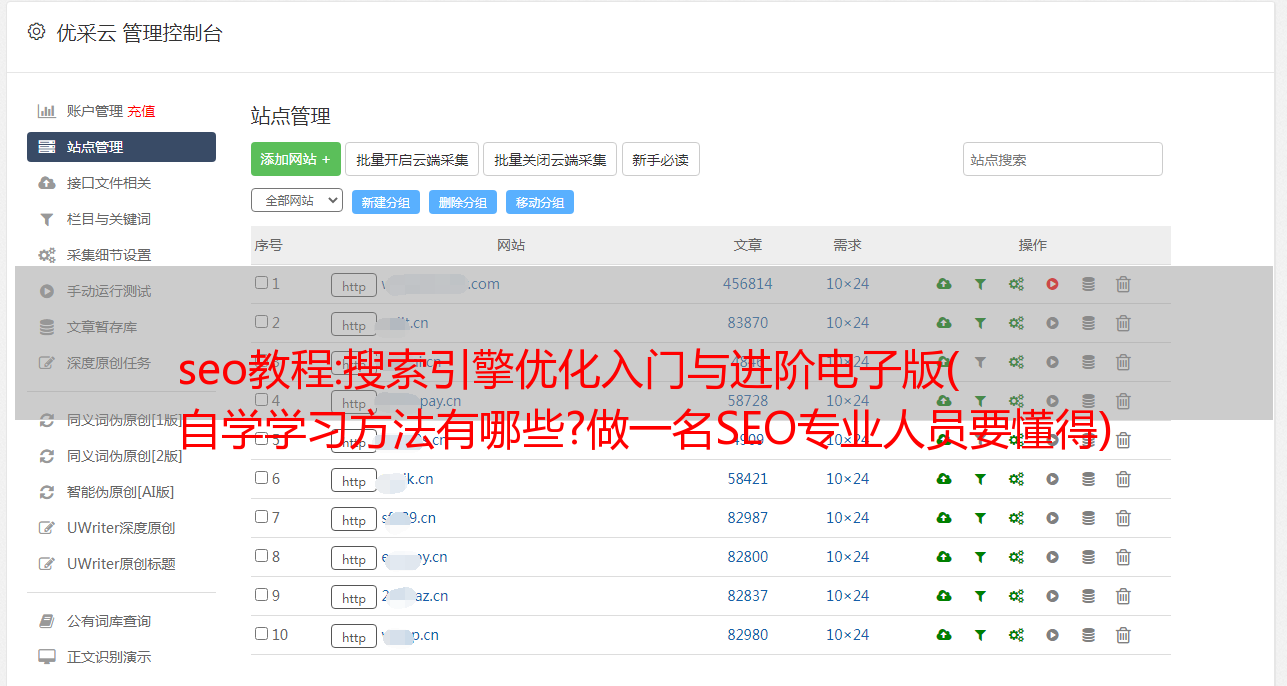The height and width of the screenshot is (686, 1287).
Task: Click the gear icon beside 优采云 title
Action: tap(37, 32)
